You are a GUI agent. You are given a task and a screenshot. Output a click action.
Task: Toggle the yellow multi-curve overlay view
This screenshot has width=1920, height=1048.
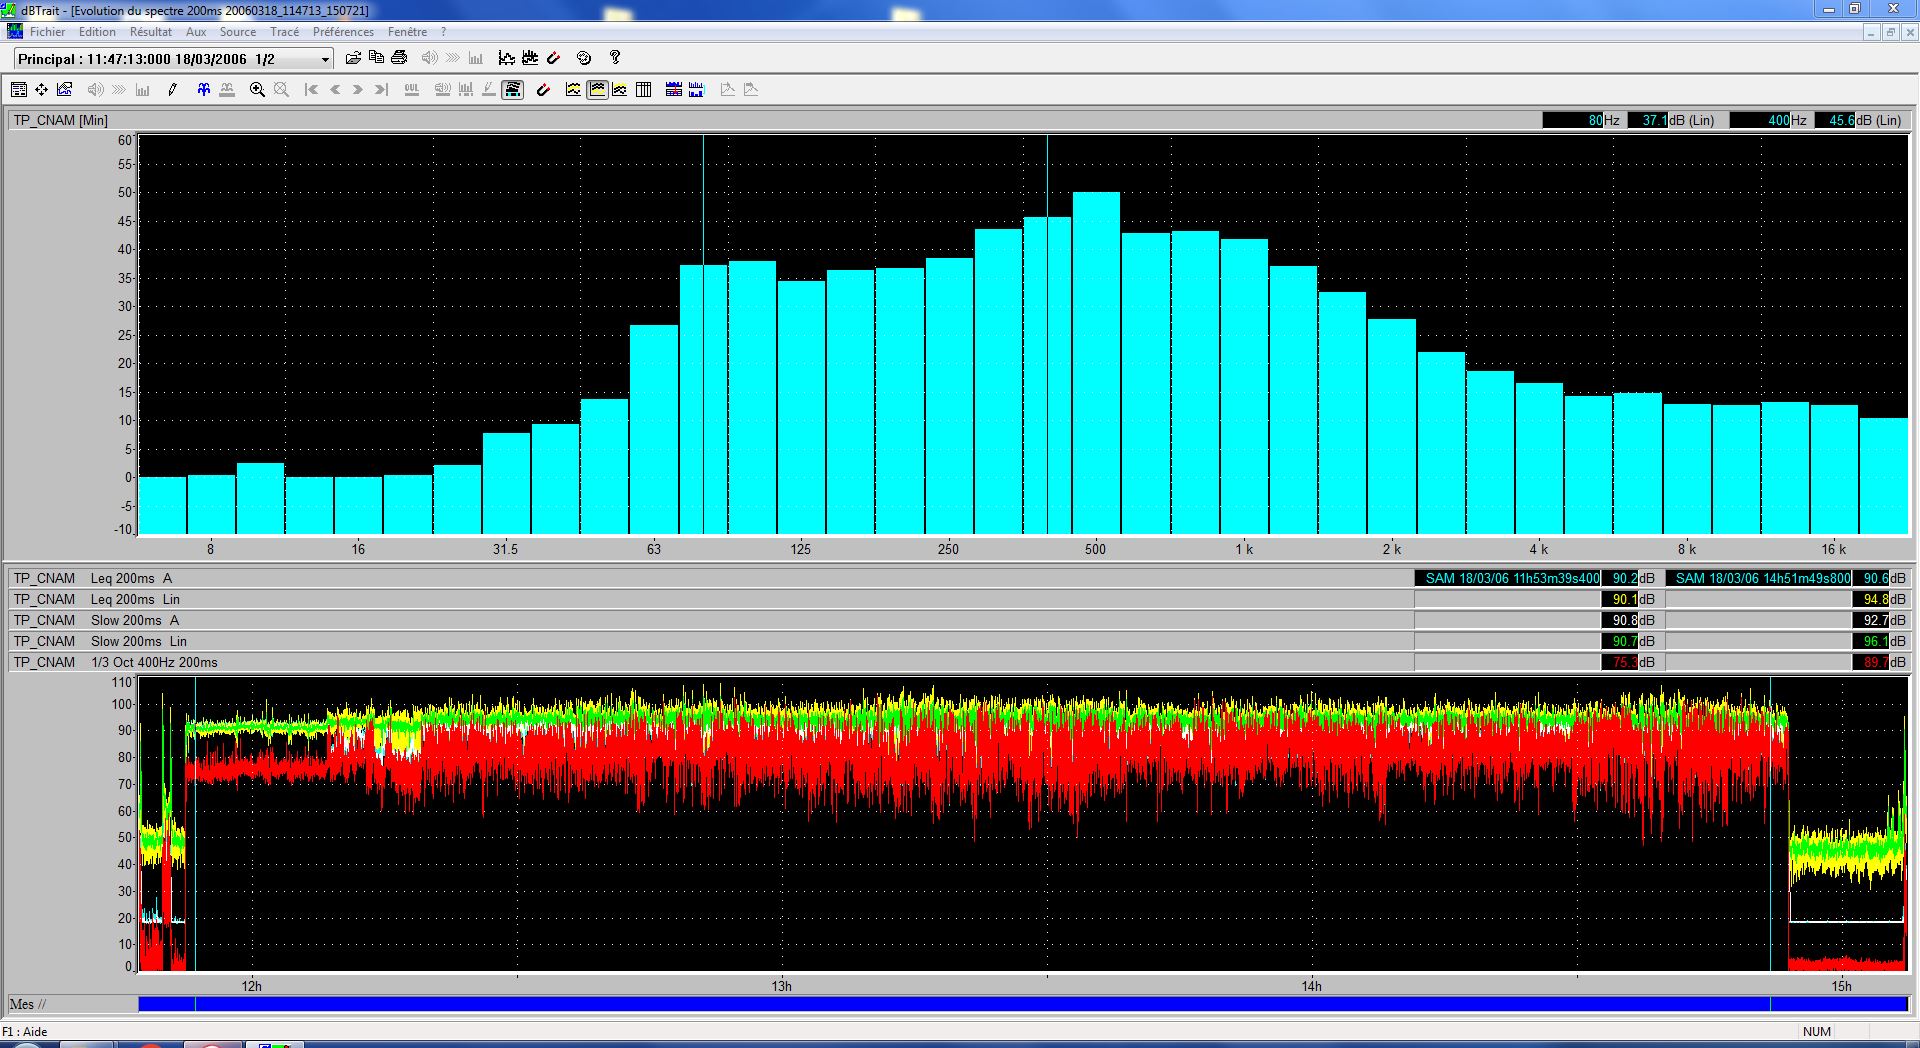597,89
